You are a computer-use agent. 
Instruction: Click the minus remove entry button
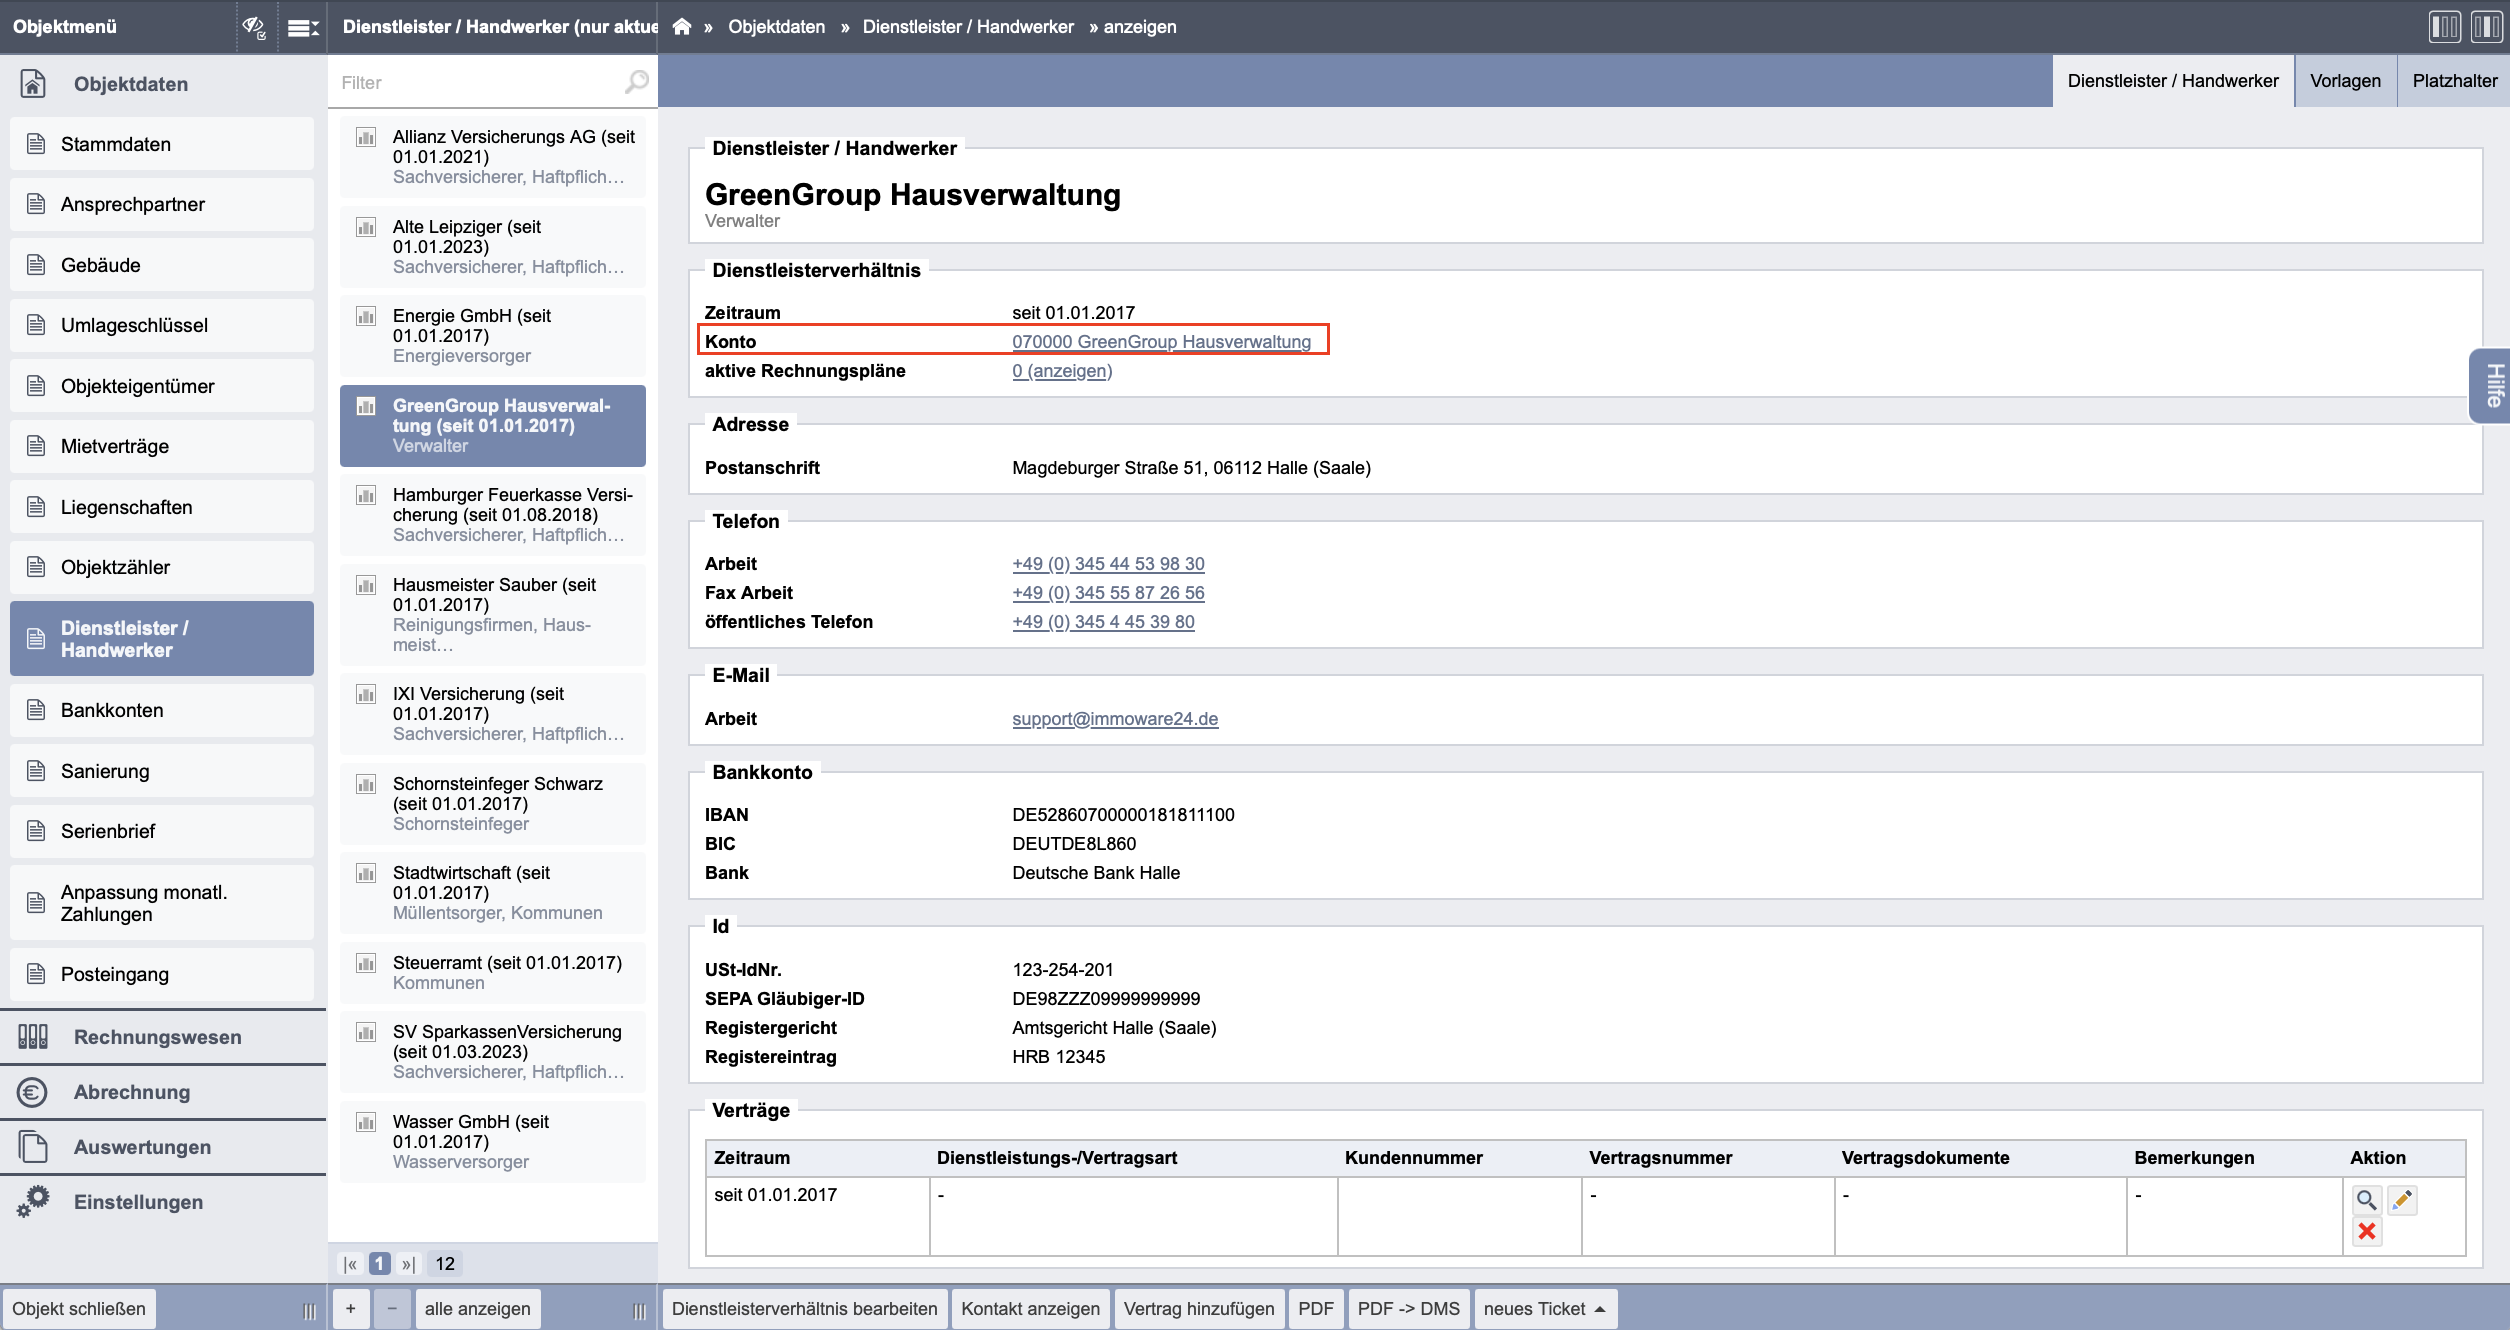click(x=392, y=1309)
